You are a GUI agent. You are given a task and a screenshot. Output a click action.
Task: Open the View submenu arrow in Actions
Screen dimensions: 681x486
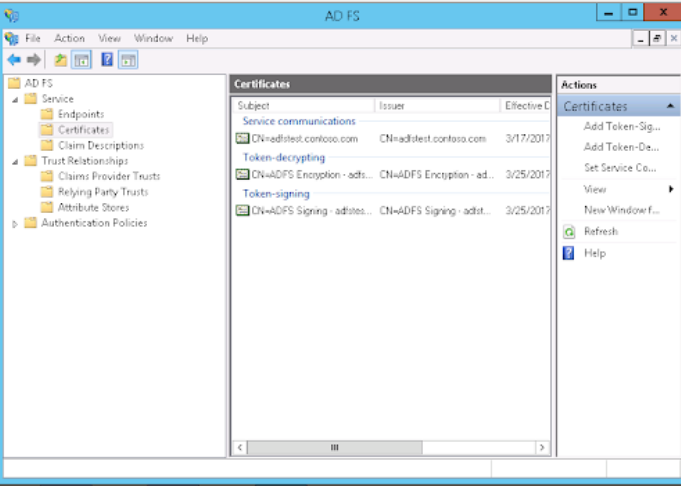click(671, 189)
